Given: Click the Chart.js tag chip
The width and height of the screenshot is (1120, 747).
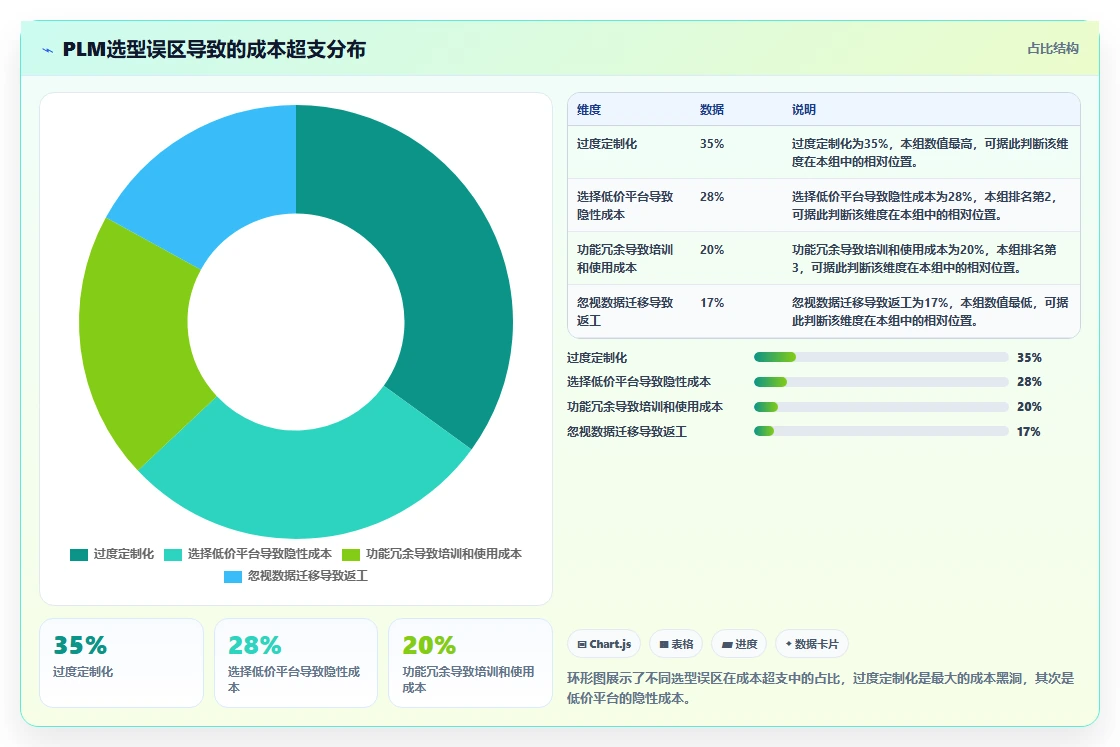Looking at the screenshot, I should [x=604, y=644].
